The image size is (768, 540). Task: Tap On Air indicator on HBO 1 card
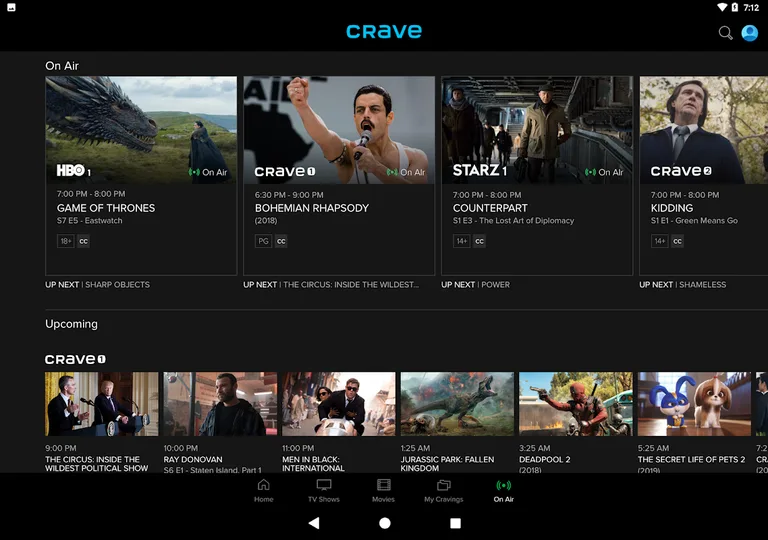[208, 172]
